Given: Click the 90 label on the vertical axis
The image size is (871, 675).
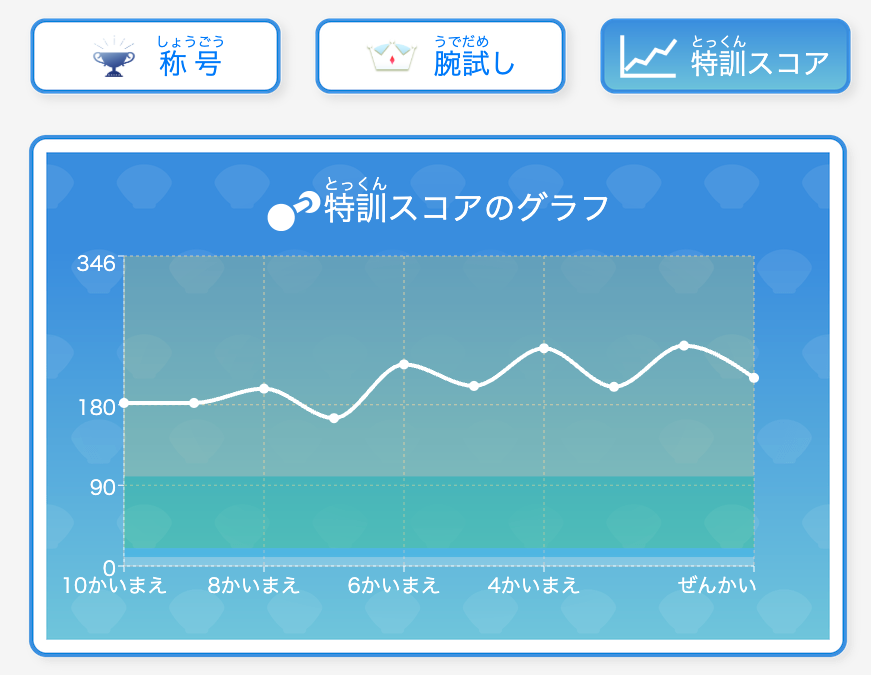Looking at the screenshot, I should 103,487.
